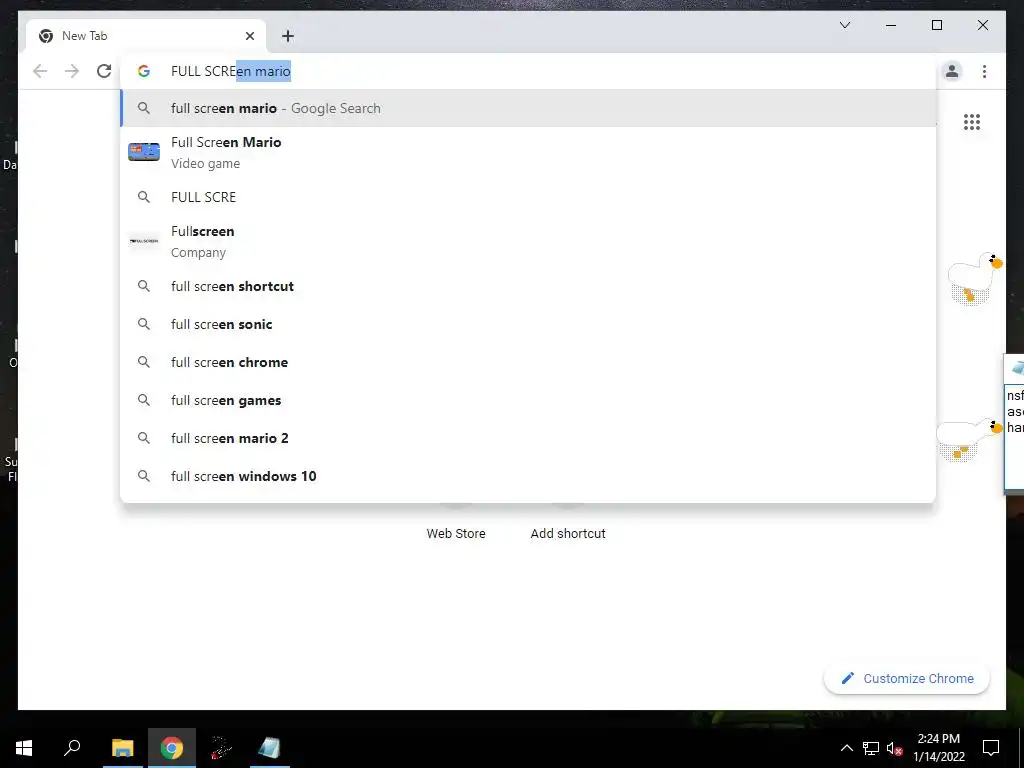Select the 'full screen mario 2' suggestion

point(528,438)
